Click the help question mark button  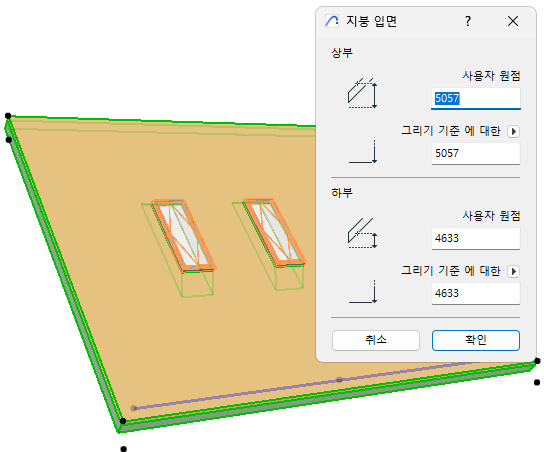468,21
